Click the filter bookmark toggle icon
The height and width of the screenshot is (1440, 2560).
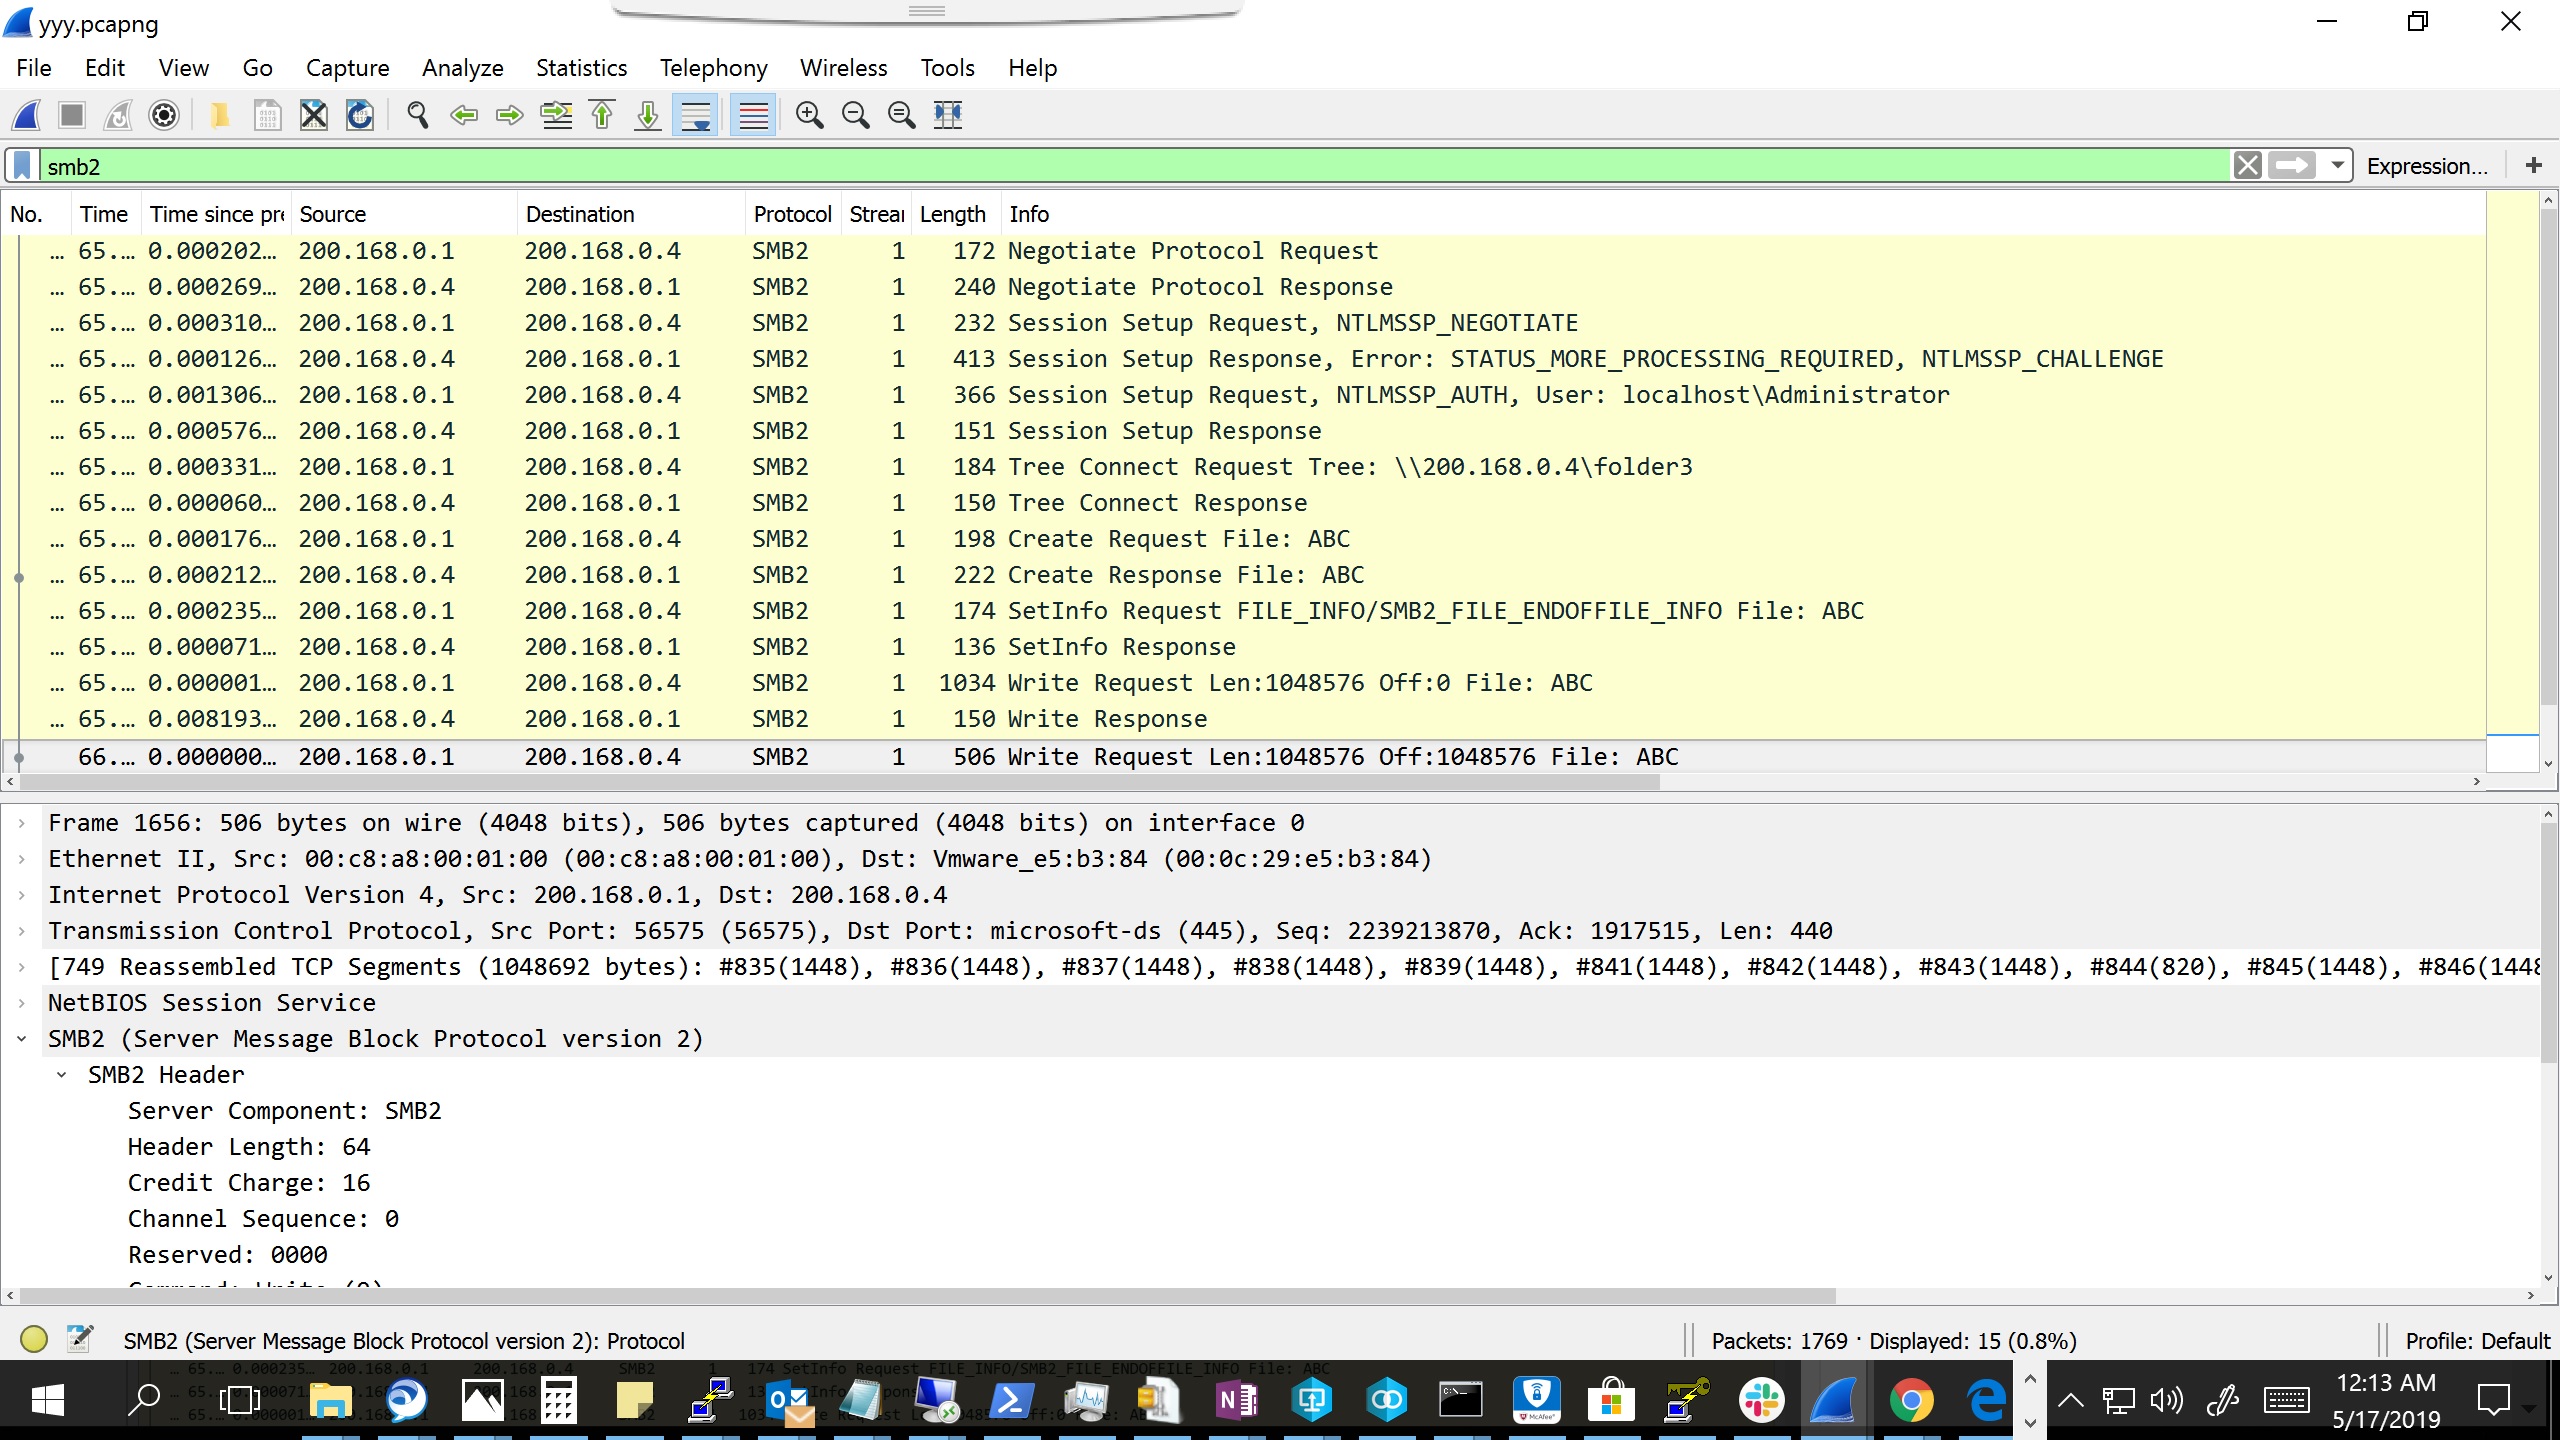(22, 166)
